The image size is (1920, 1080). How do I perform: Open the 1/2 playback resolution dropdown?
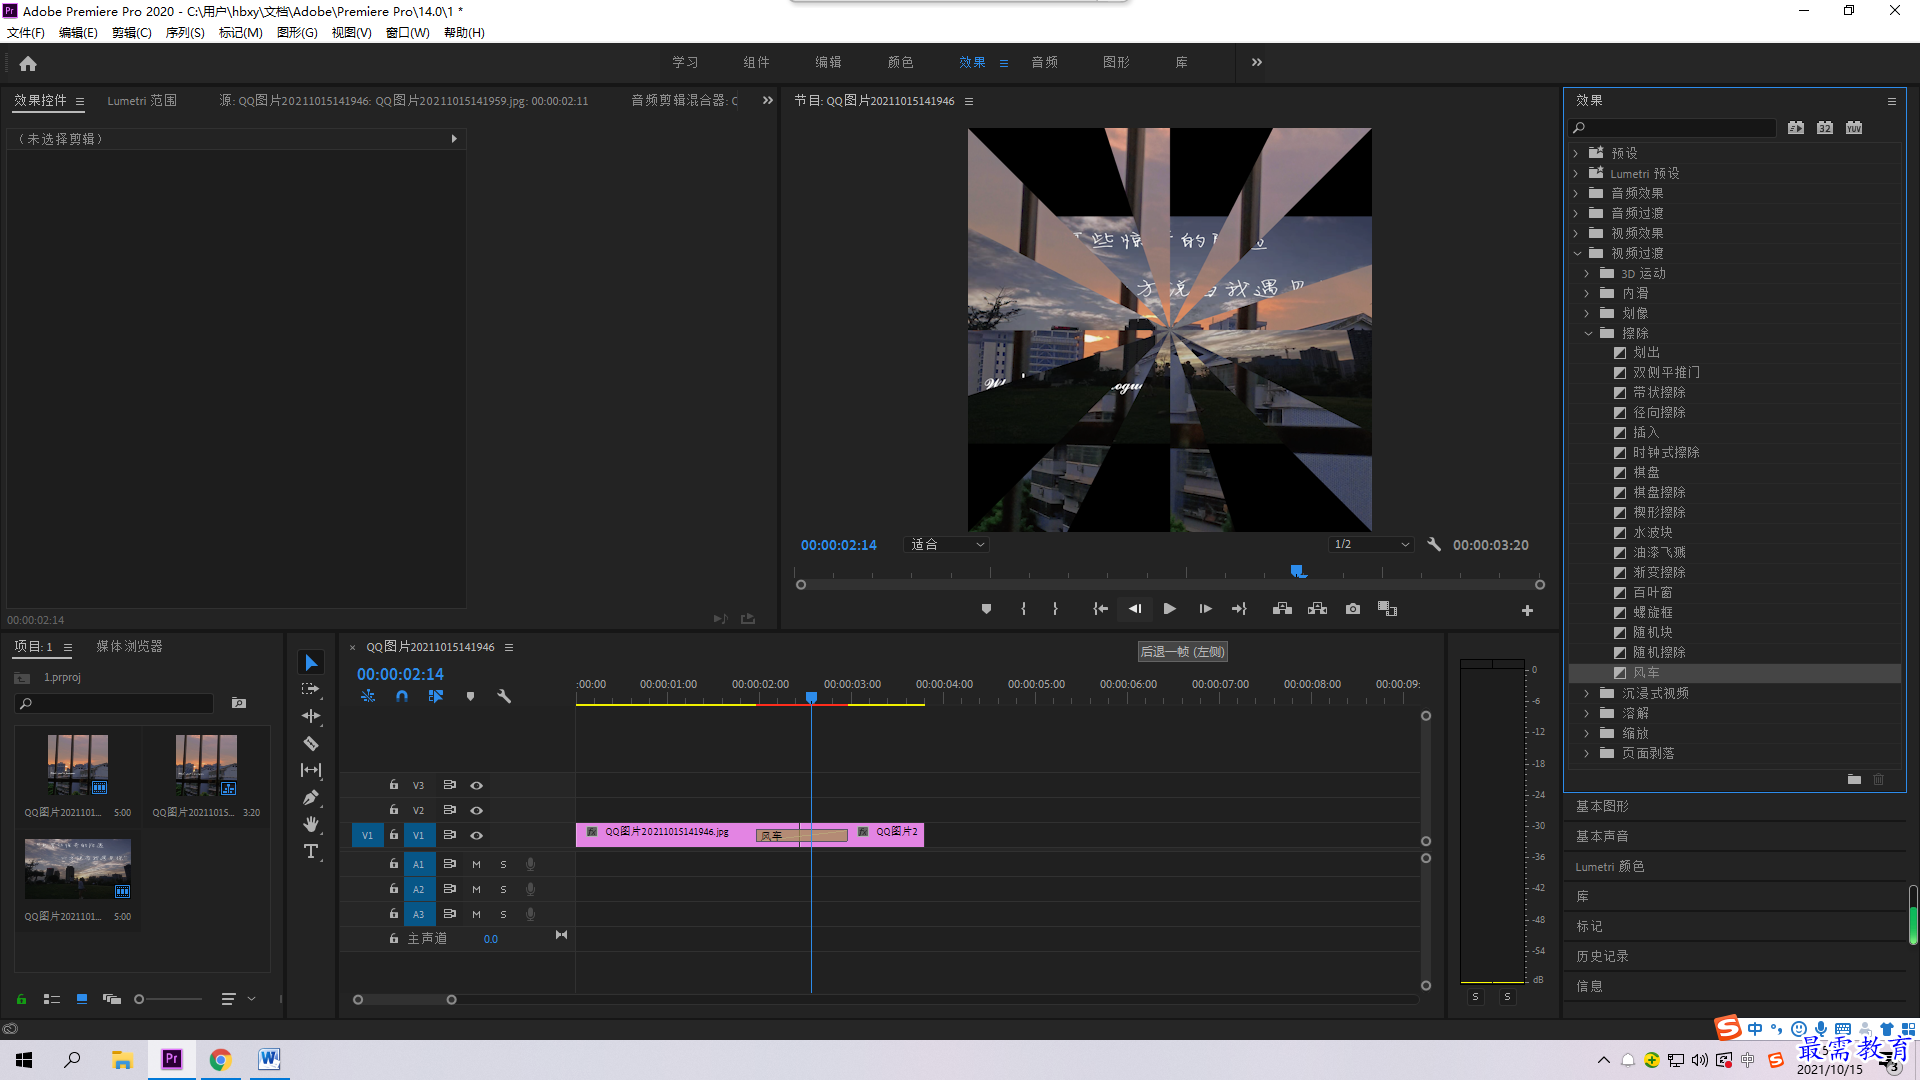tap(1371, 545)
